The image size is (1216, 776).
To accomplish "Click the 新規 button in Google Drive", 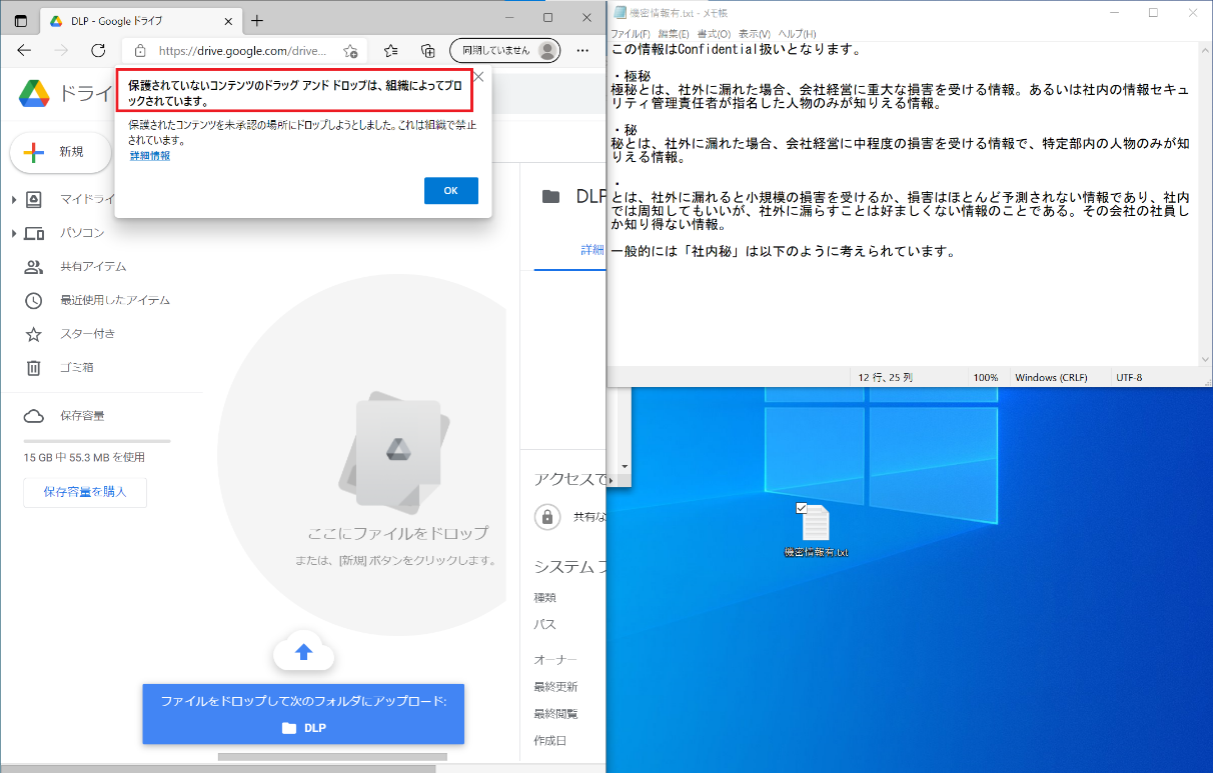I will 60,152.
